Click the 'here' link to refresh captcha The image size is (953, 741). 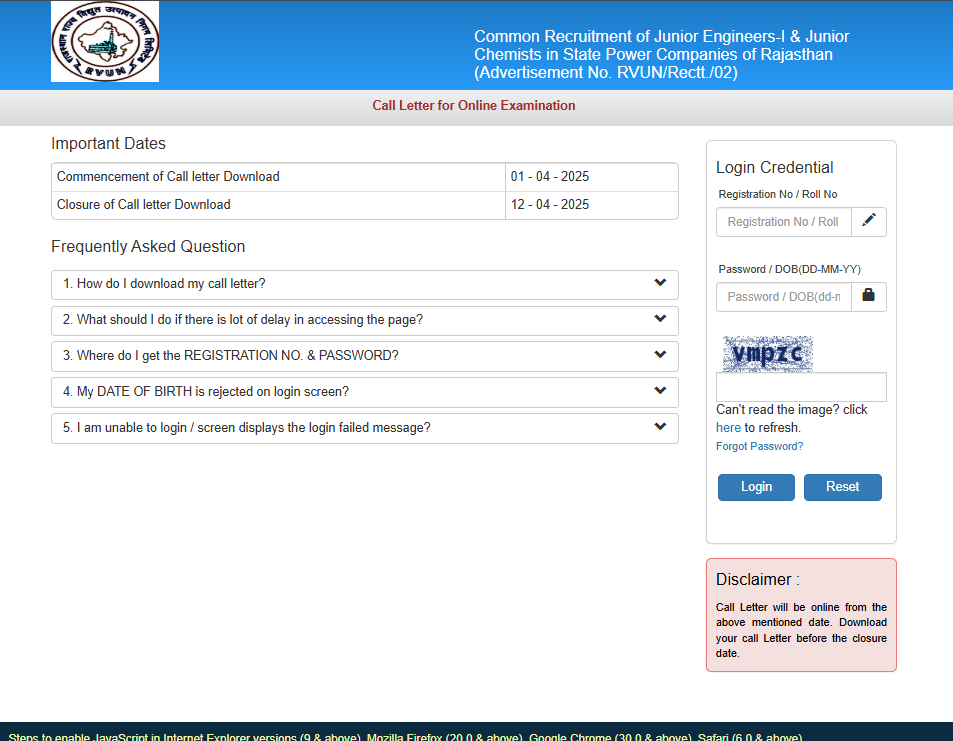click(x=728, y=428)
